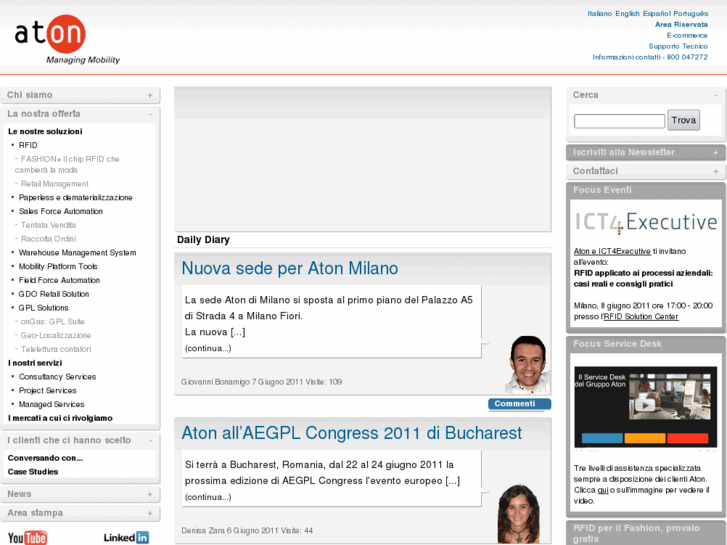Click the ICT4Executive logo
Viewport: 727px width, 545px height.
coord(645,223)
